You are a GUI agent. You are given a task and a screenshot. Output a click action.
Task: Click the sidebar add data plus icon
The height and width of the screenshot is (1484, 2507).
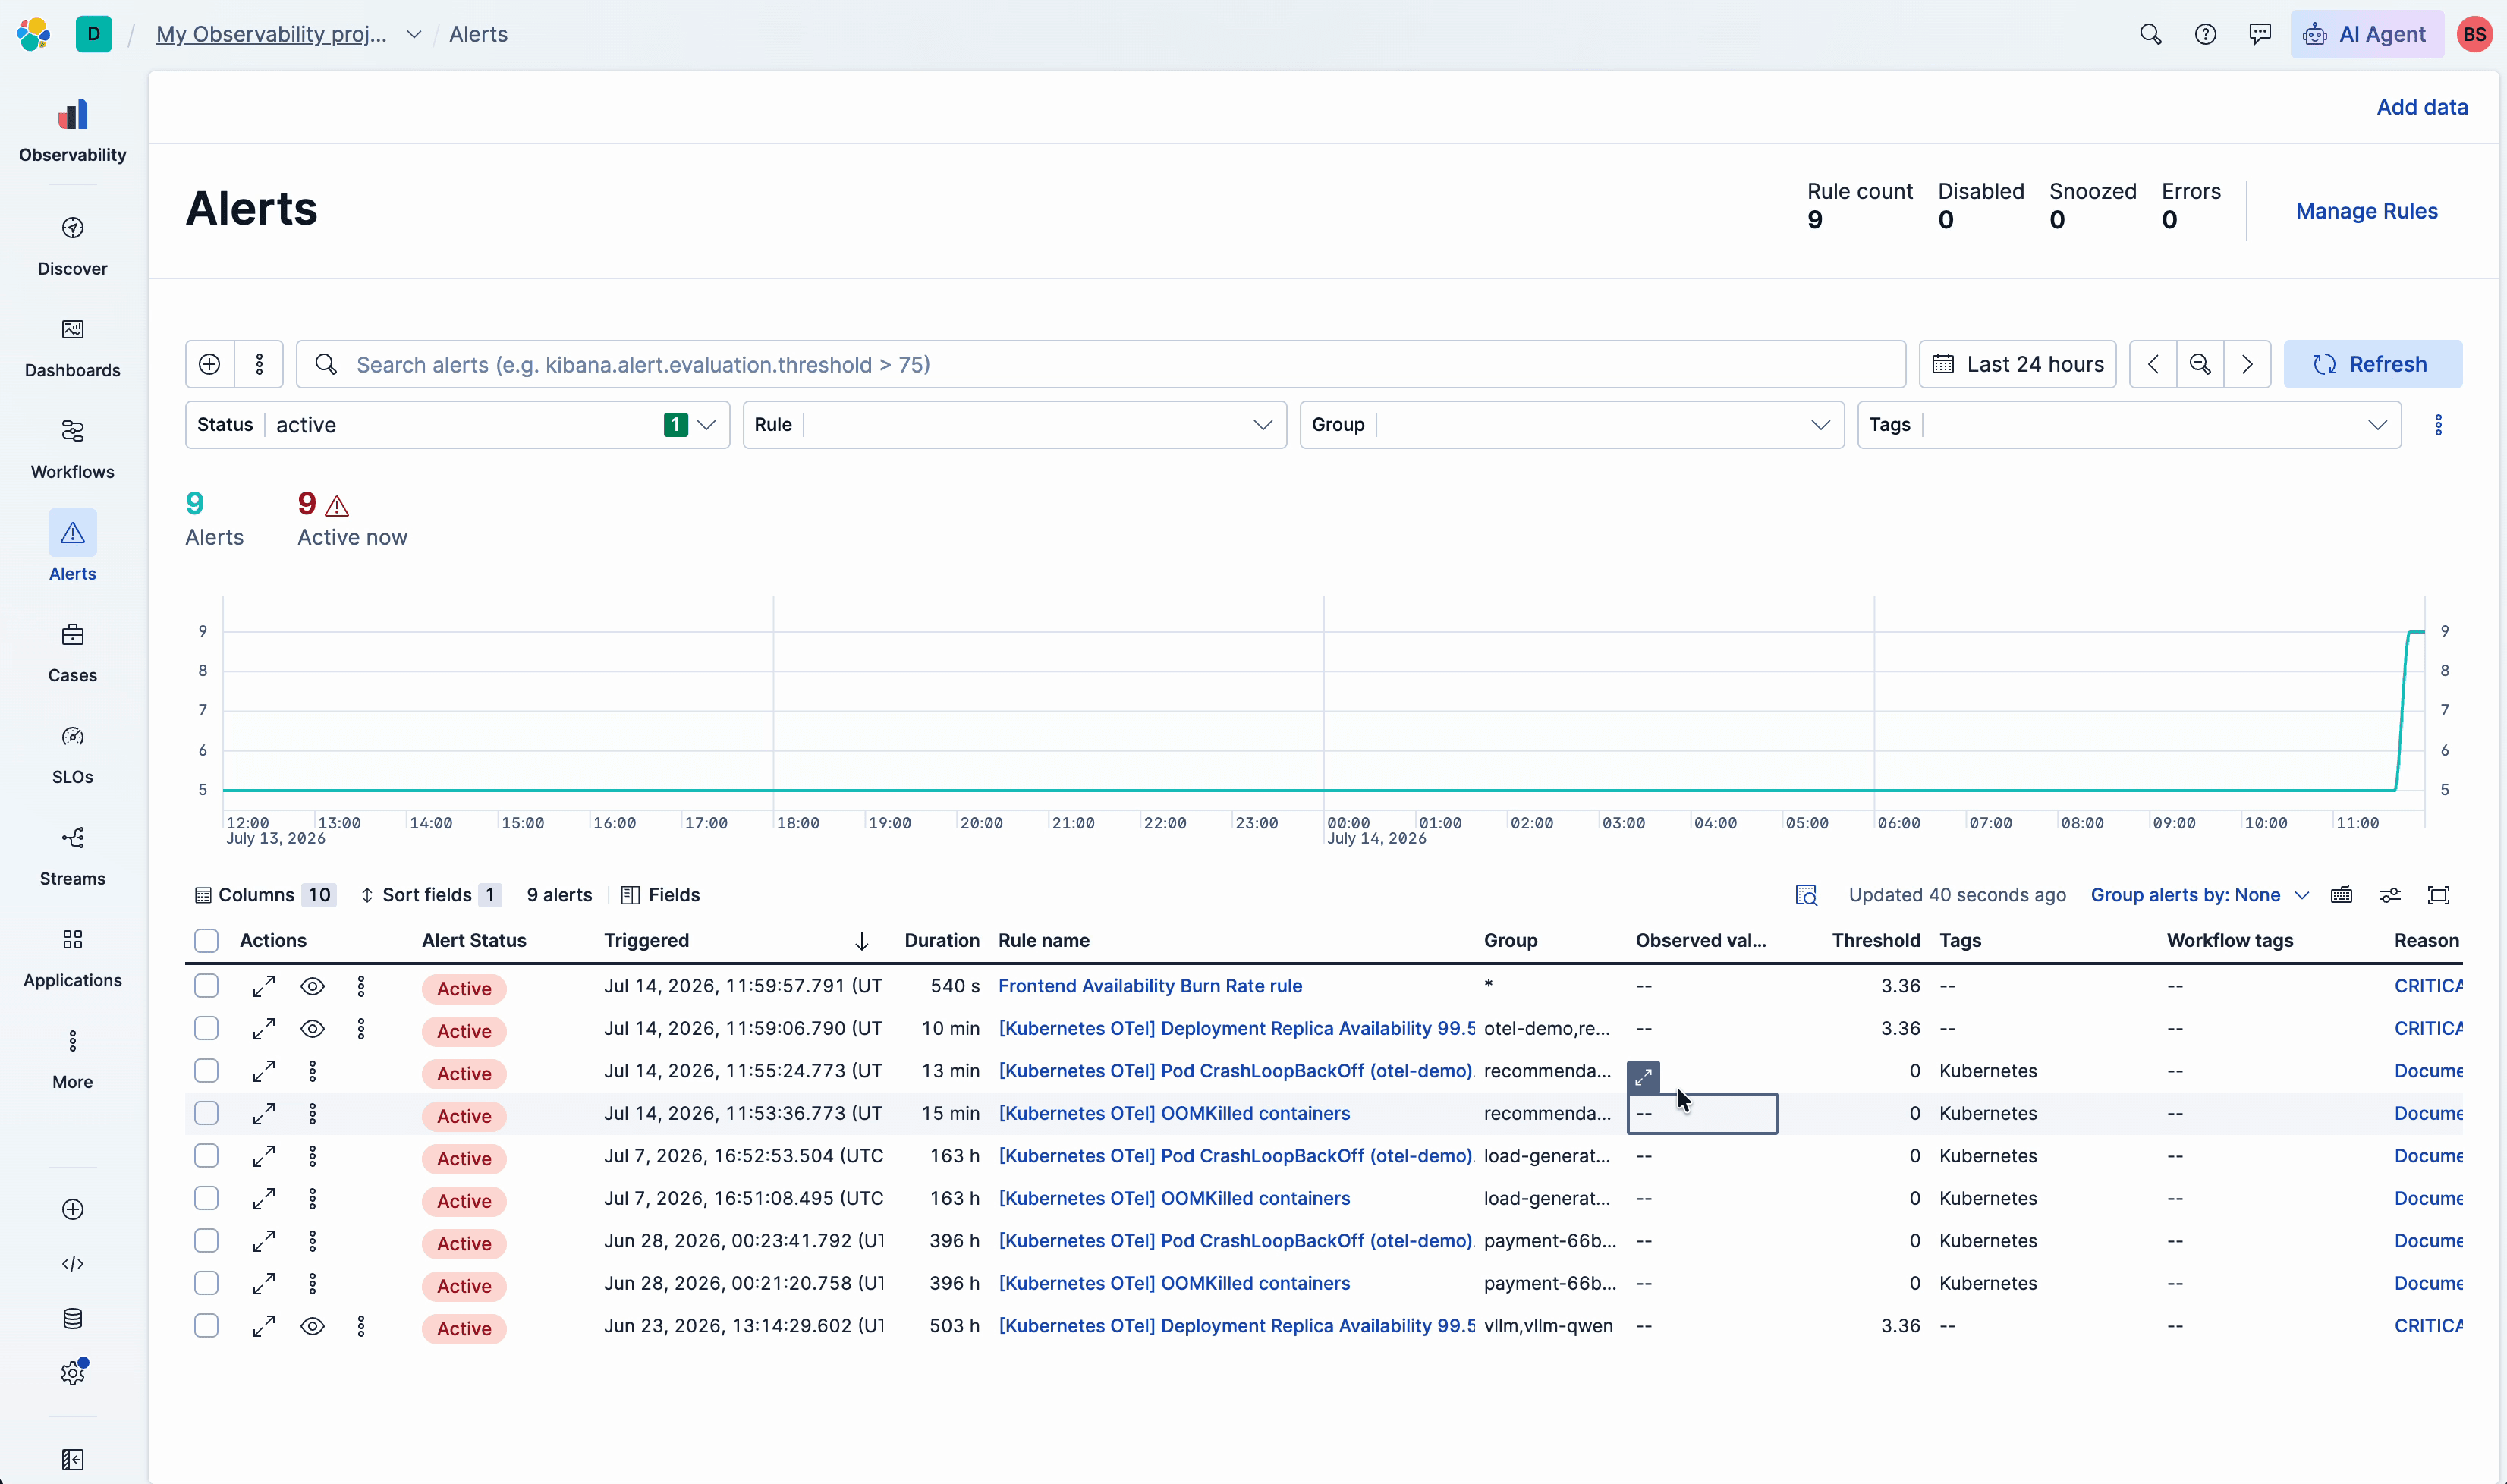coord(73,1209)
